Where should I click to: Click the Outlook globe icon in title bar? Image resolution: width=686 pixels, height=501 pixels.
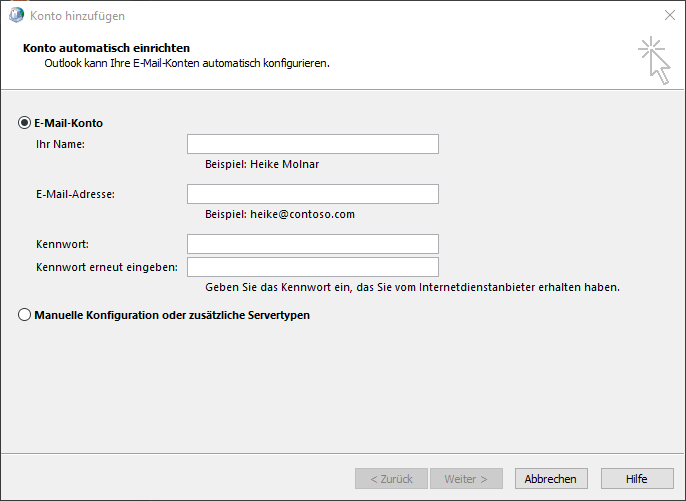17,16
